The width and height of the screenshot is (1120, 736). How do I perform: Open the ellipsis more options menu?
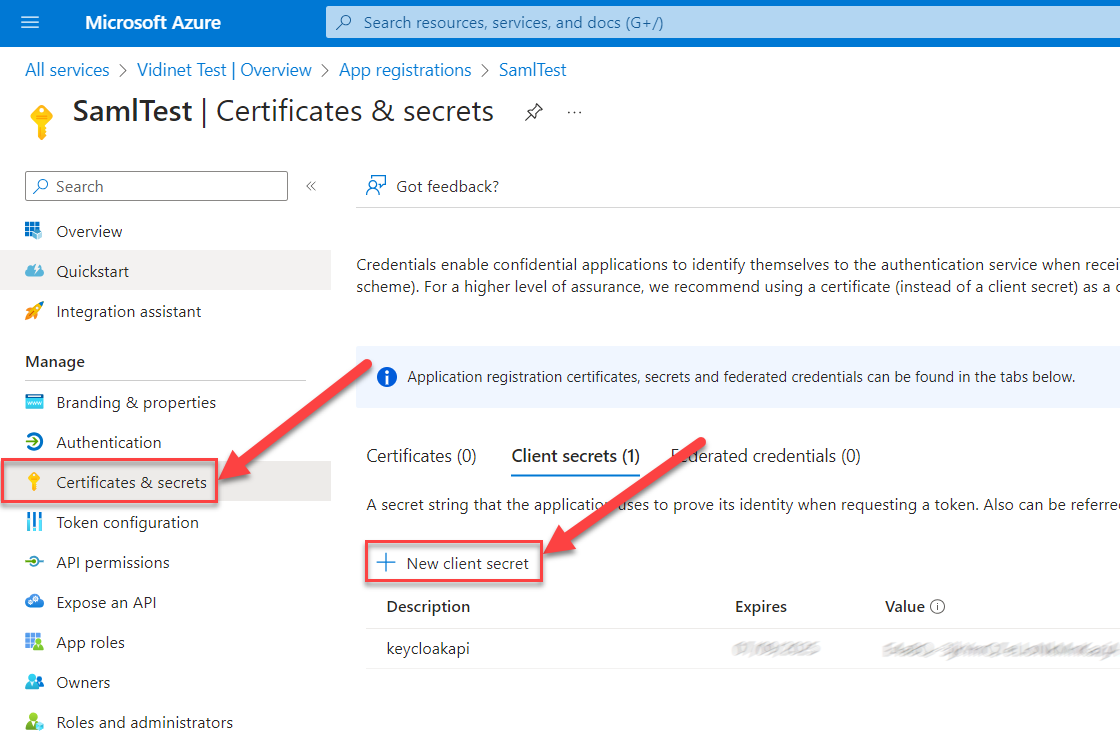[x=574, y=112]
